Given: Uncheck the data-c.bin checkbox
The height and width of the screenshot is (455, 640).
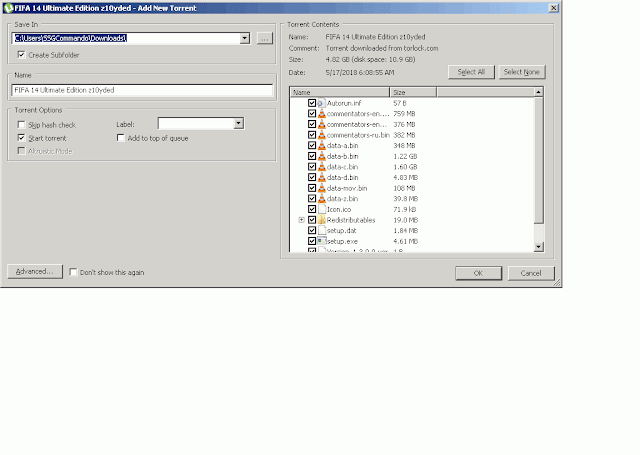Looking at the screenshot, I should [x=312, y=167].
